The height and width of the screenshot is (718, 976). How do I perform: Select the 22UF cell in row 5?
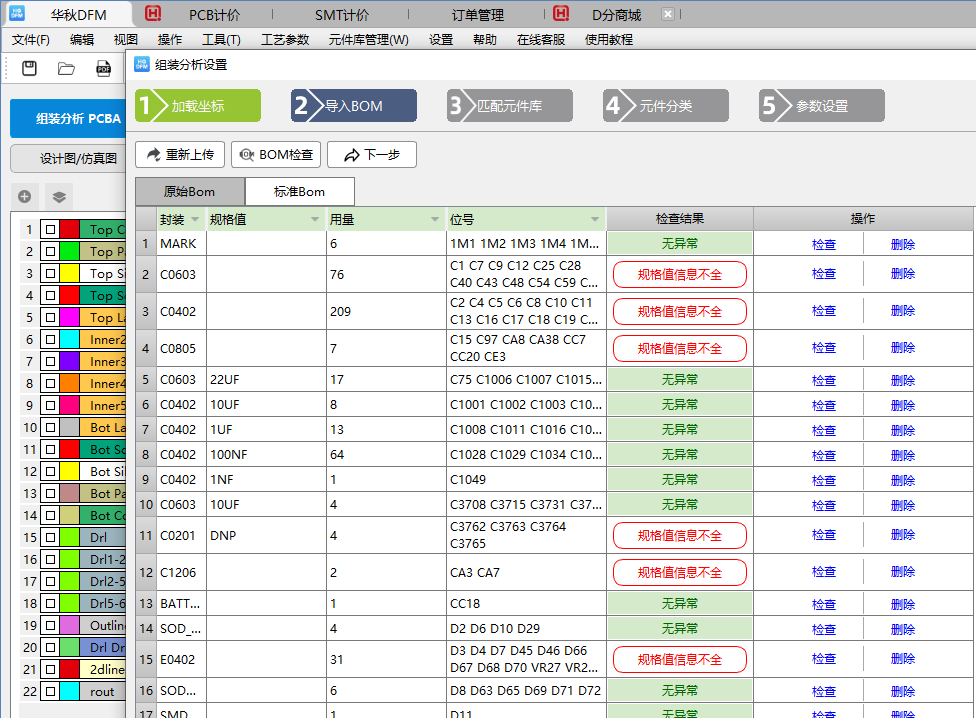point(266,380)
